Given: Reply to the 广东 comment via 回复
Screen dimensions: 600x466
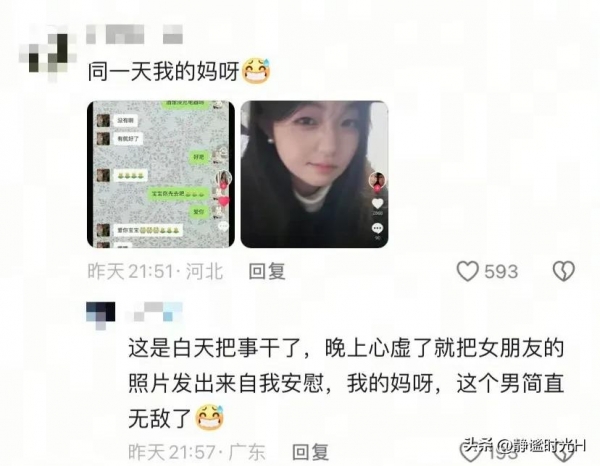Looking at the screenshot, I should pos(310,452).
